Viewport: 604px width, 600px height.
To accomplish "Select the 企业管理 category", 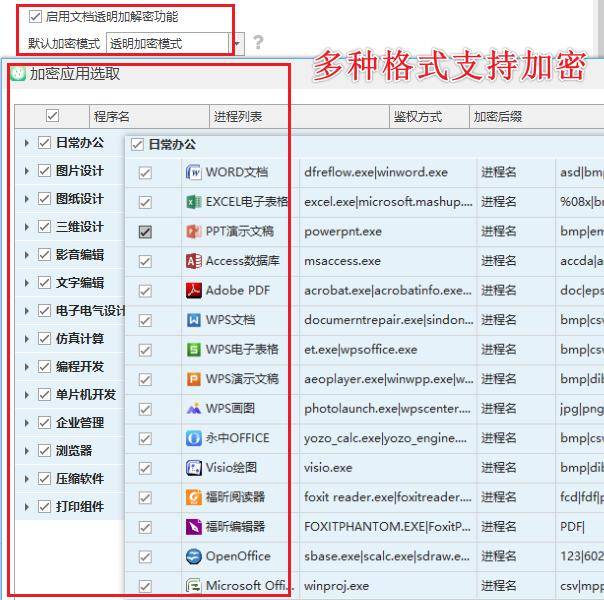I will pyautogui.click(x=80, y=422).
